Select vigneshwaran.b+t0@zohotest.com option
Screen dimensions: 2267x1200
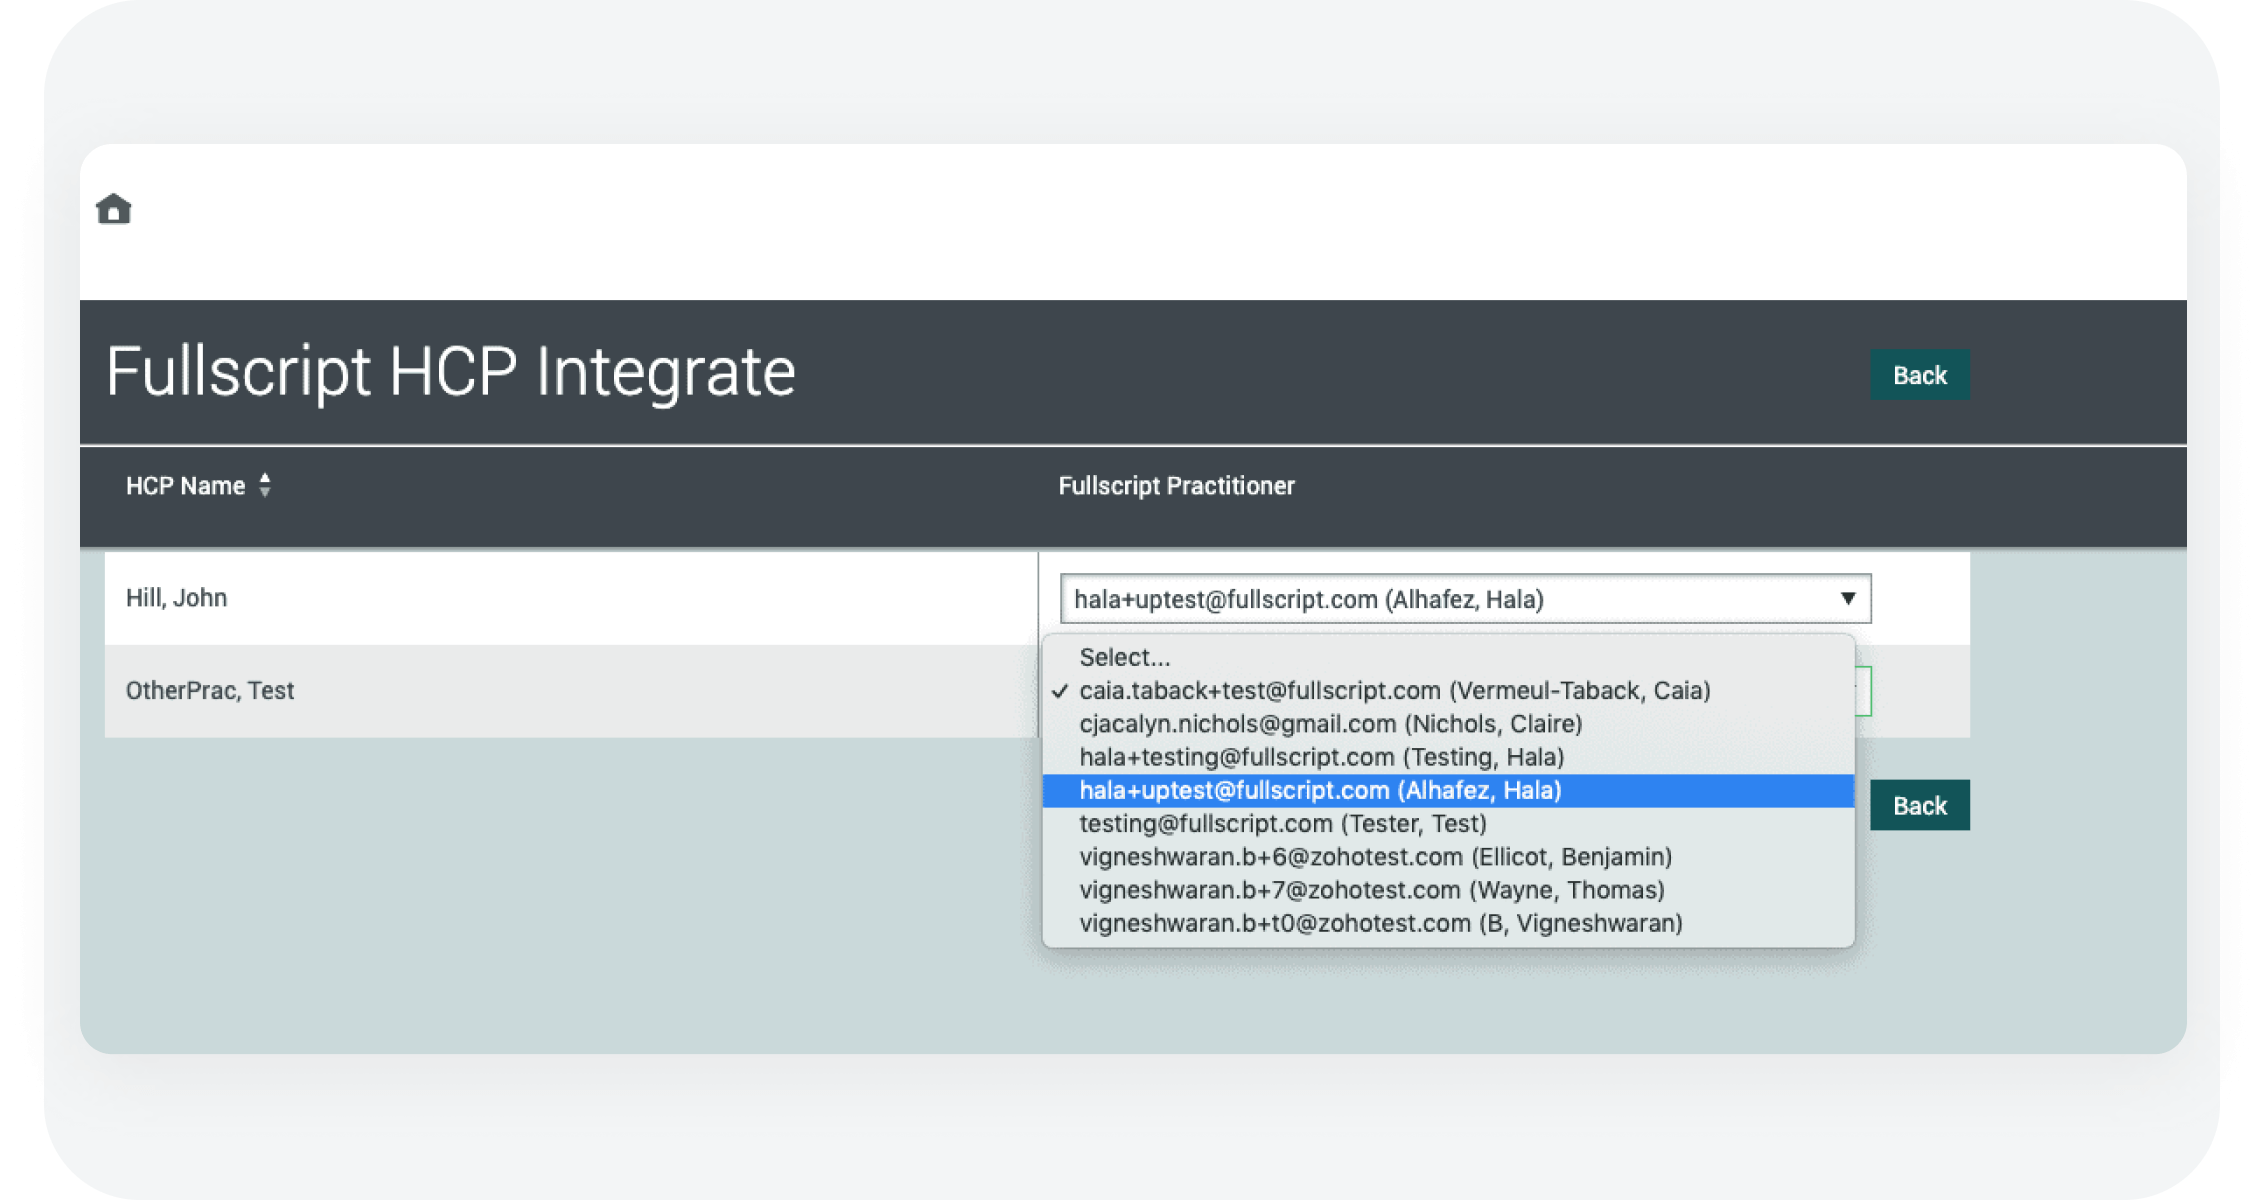[x=1448, y=923]
